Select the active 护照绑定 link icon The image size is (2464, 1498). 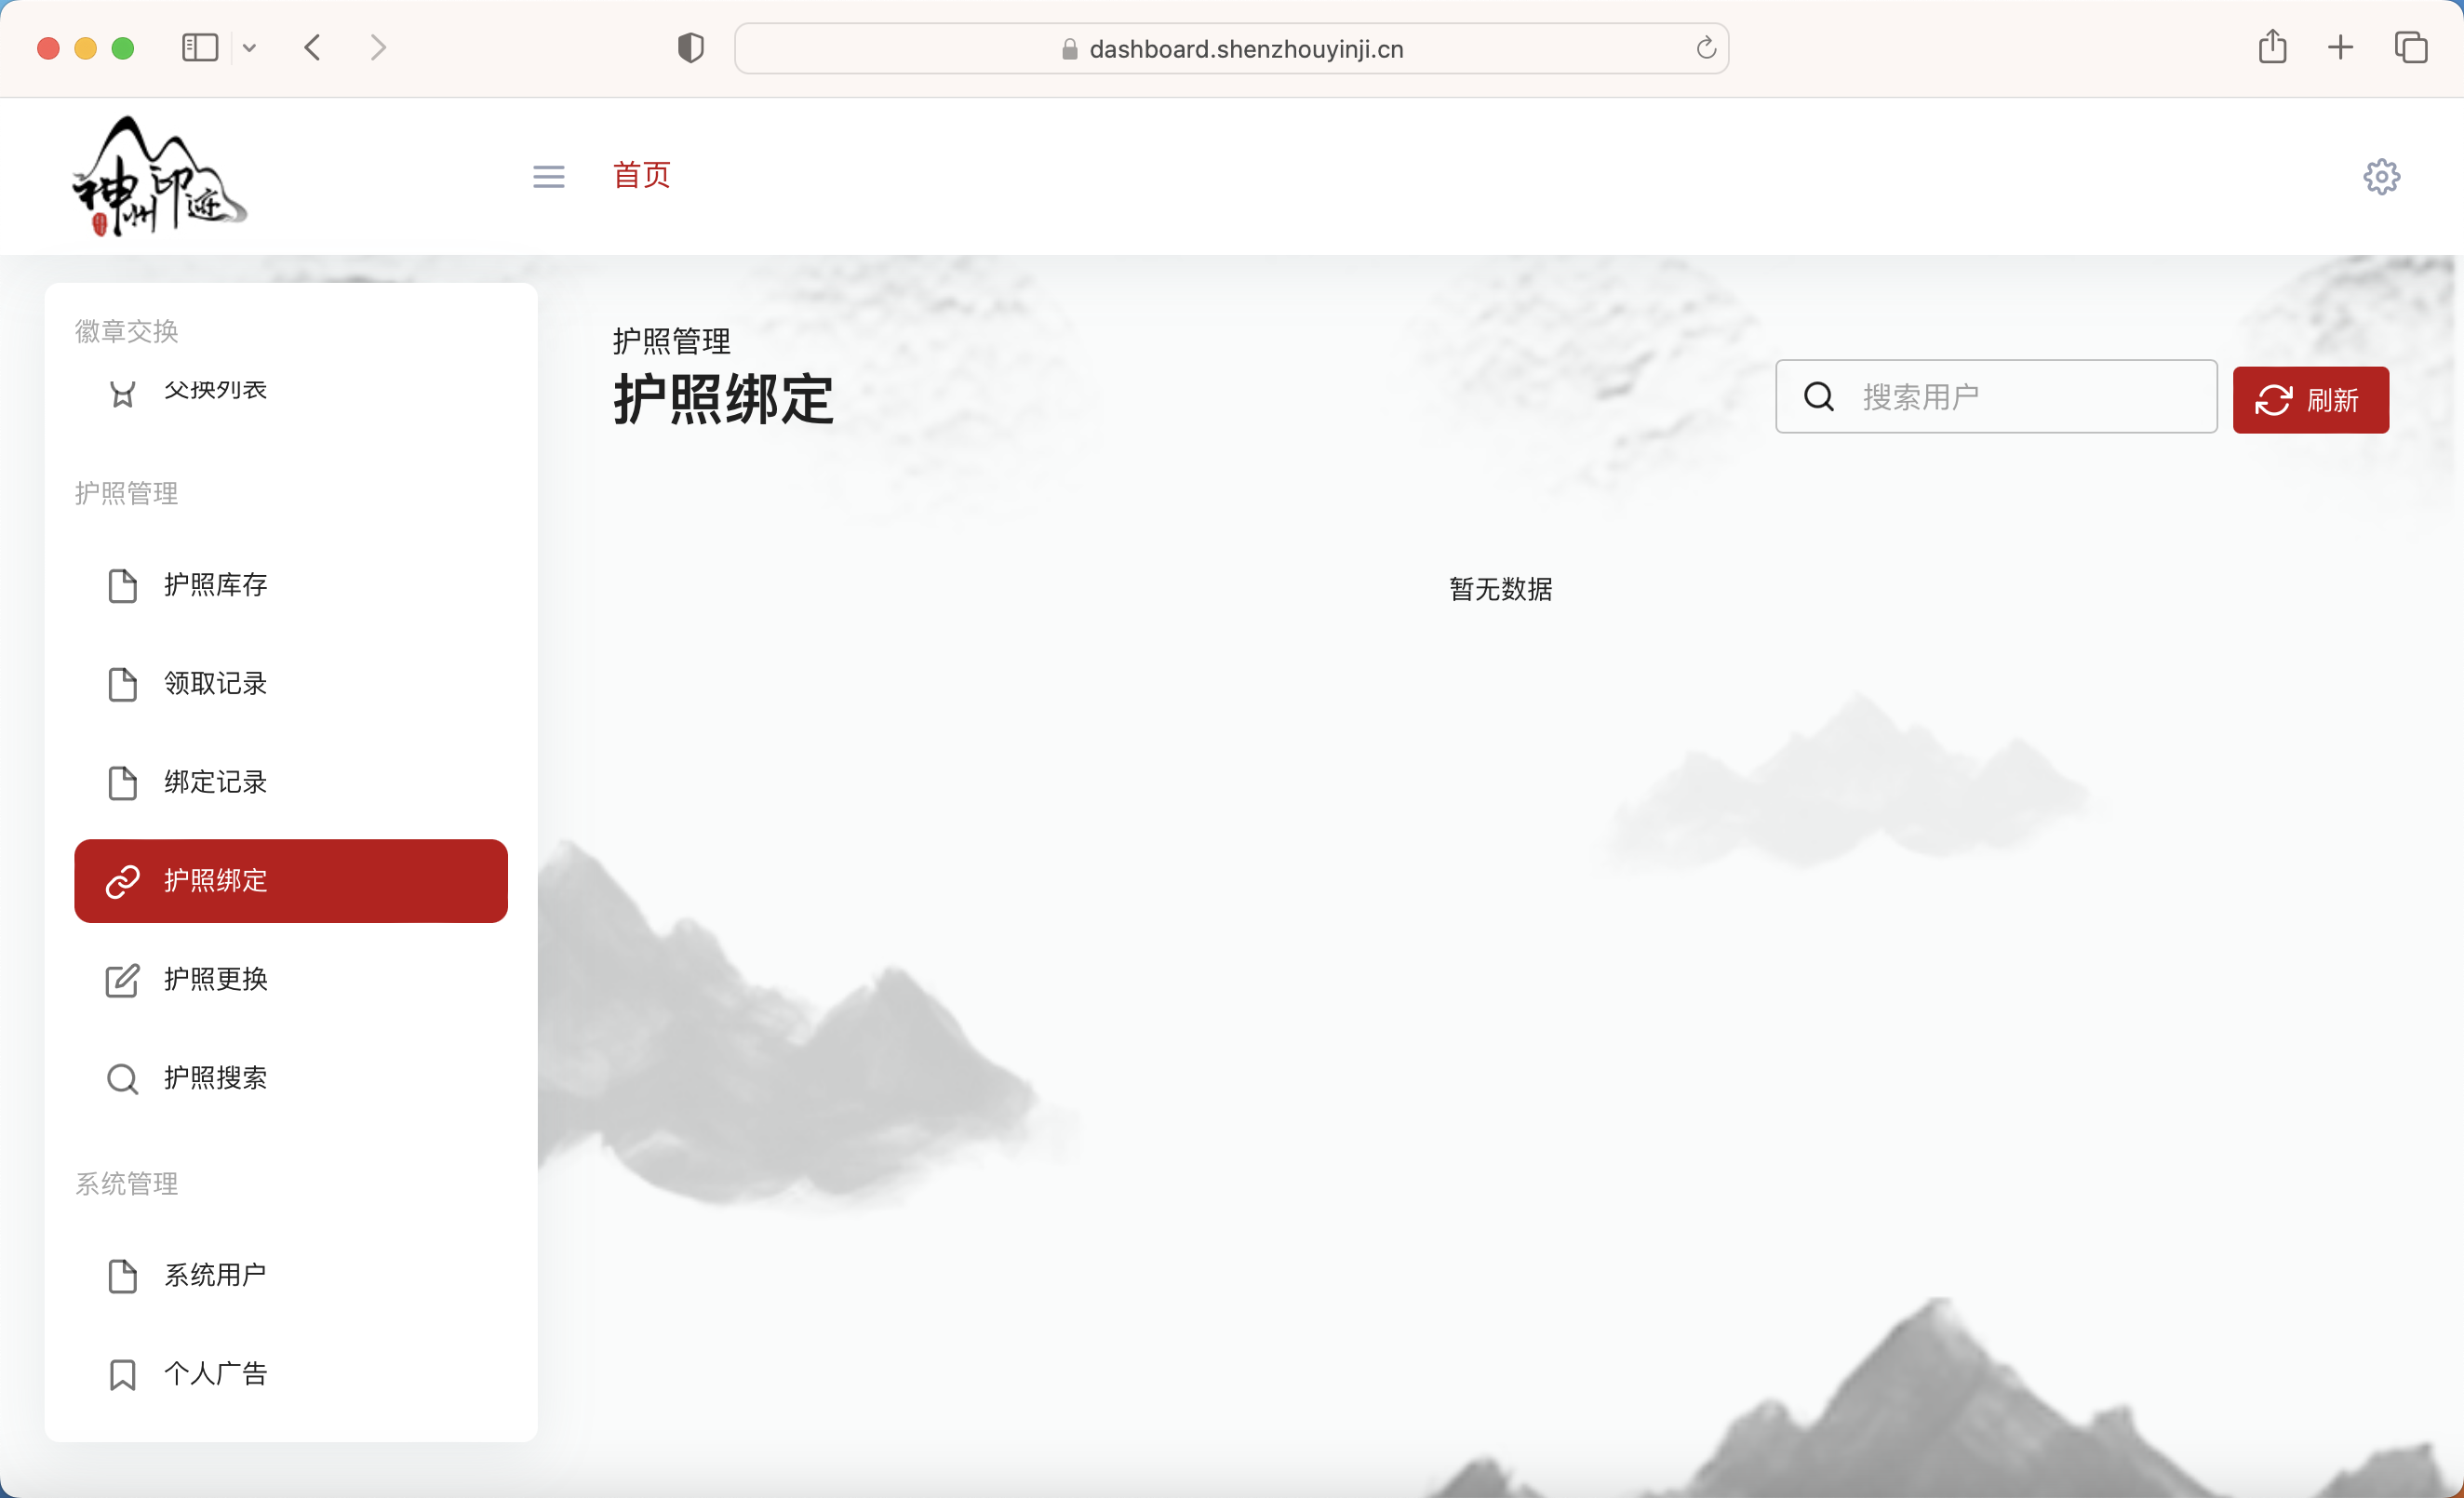122,881
